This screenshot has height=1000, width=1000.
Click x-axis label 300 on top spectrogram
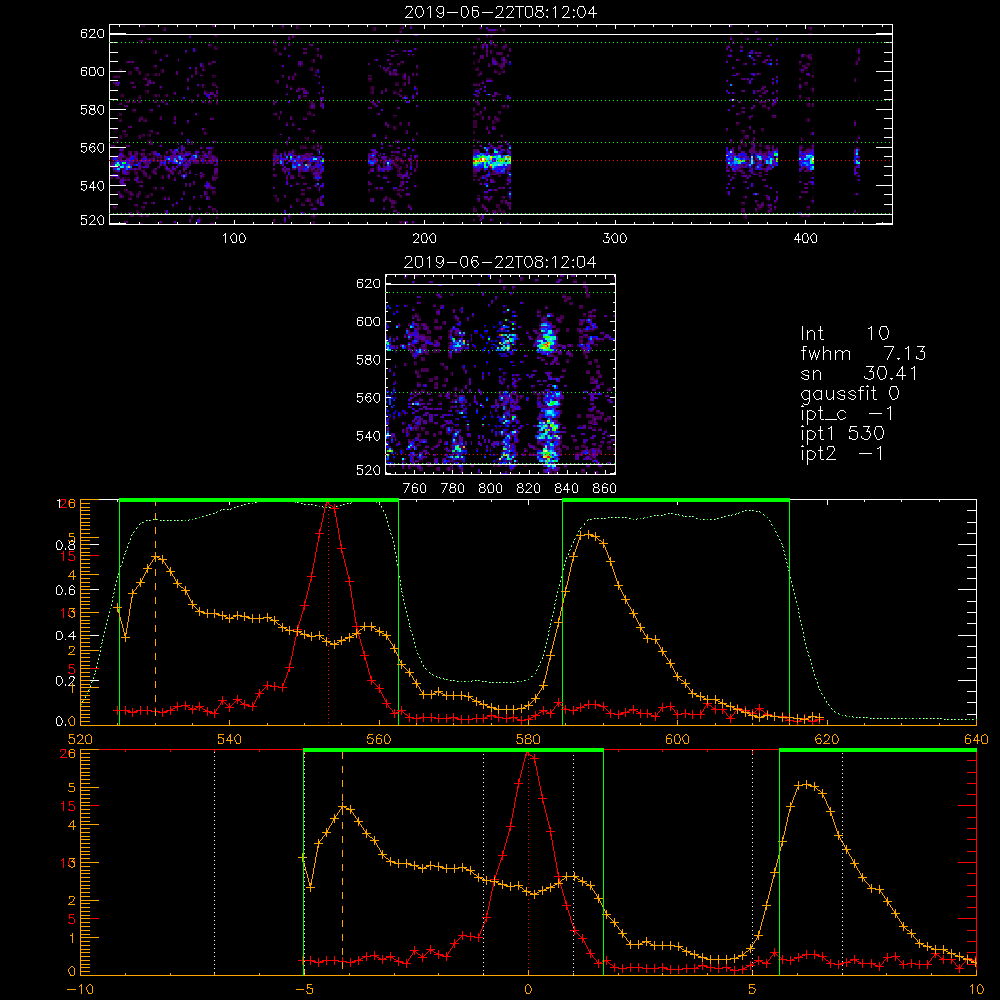pos(615,239)
